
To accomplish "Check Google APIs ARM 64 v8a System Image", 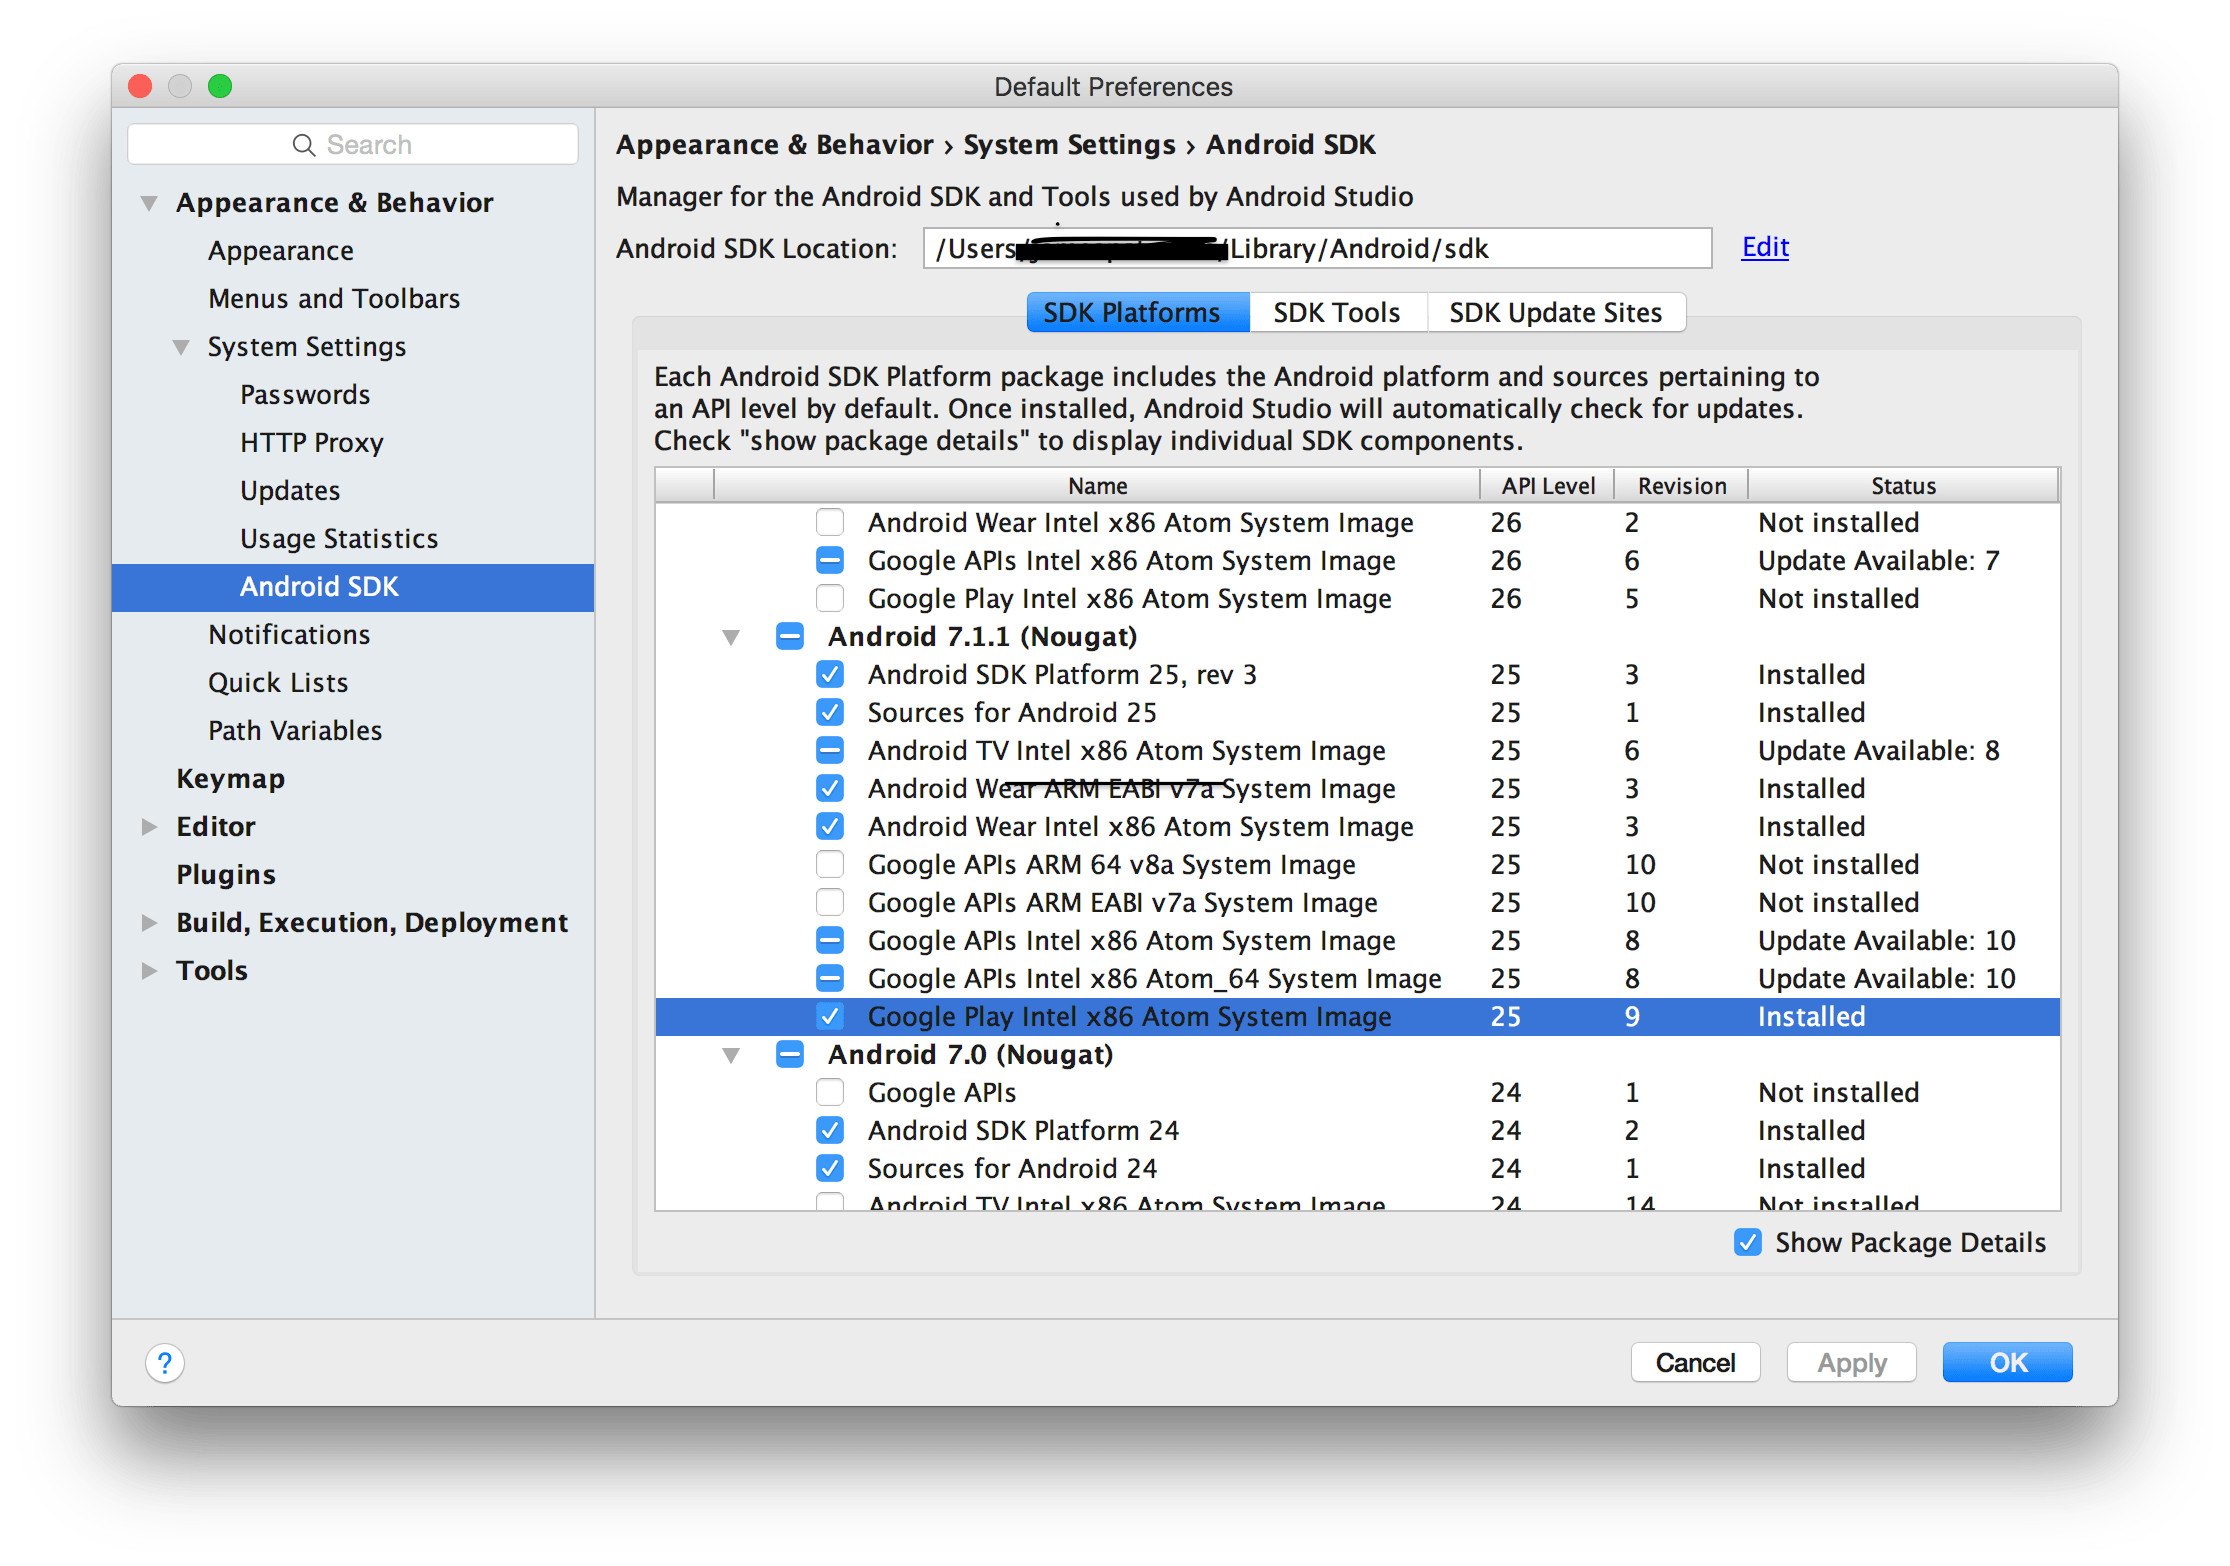I will tap(830, 865).
